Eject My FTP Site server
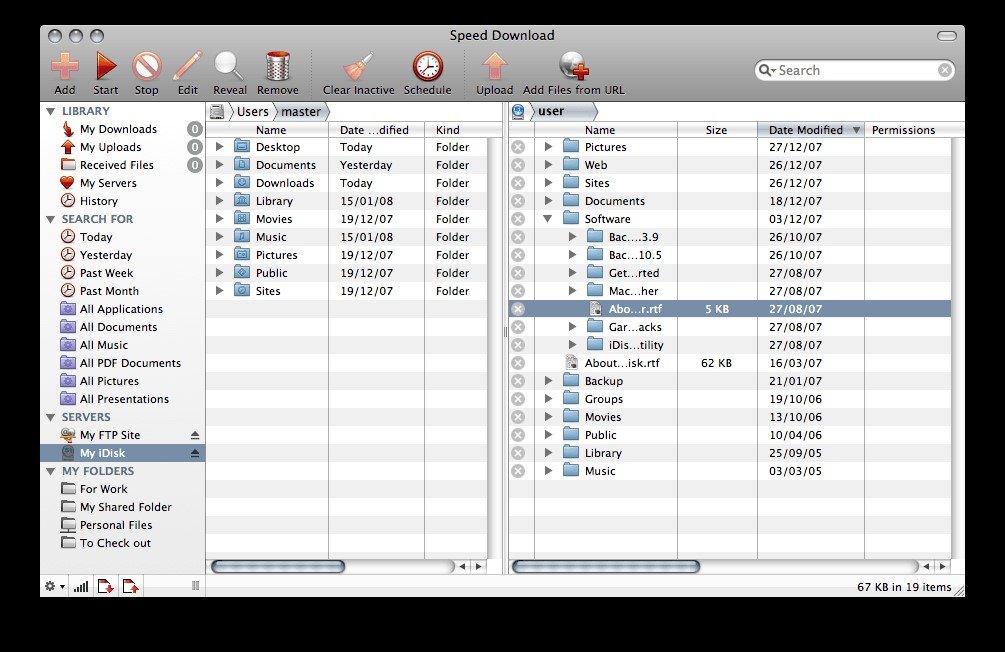 tap(195, 435)
